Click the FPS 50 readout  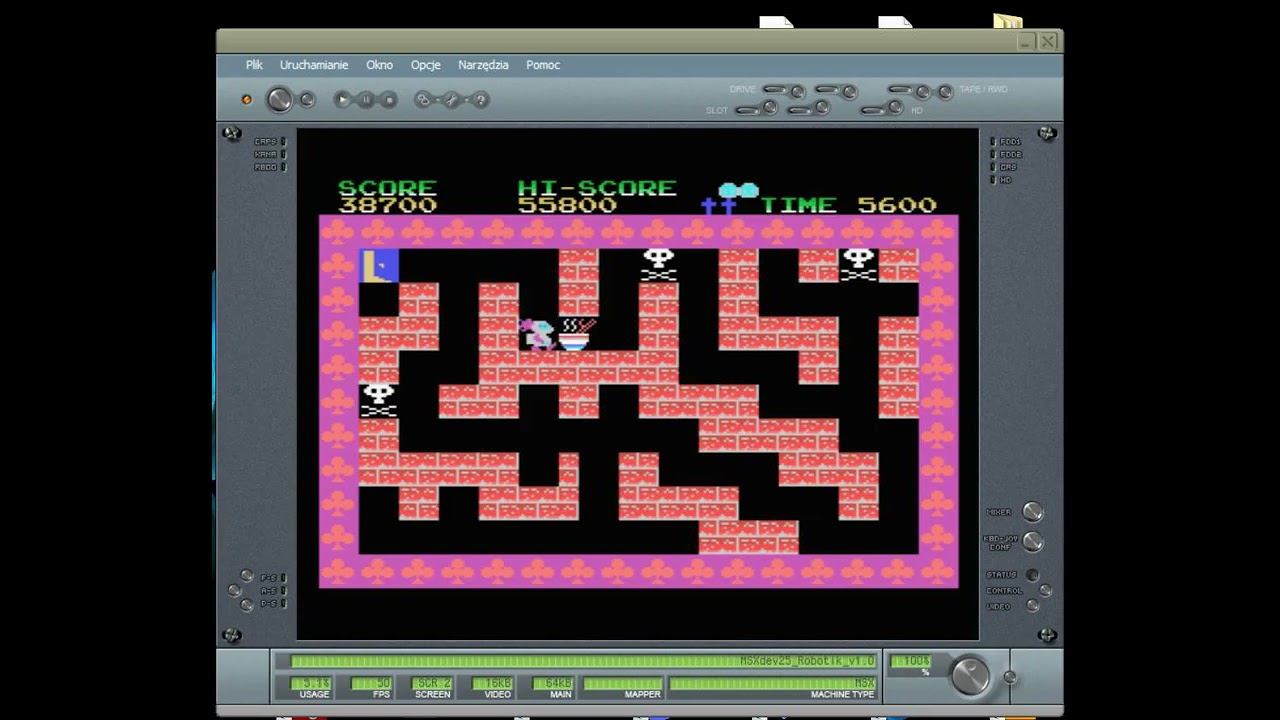[371, 684]
